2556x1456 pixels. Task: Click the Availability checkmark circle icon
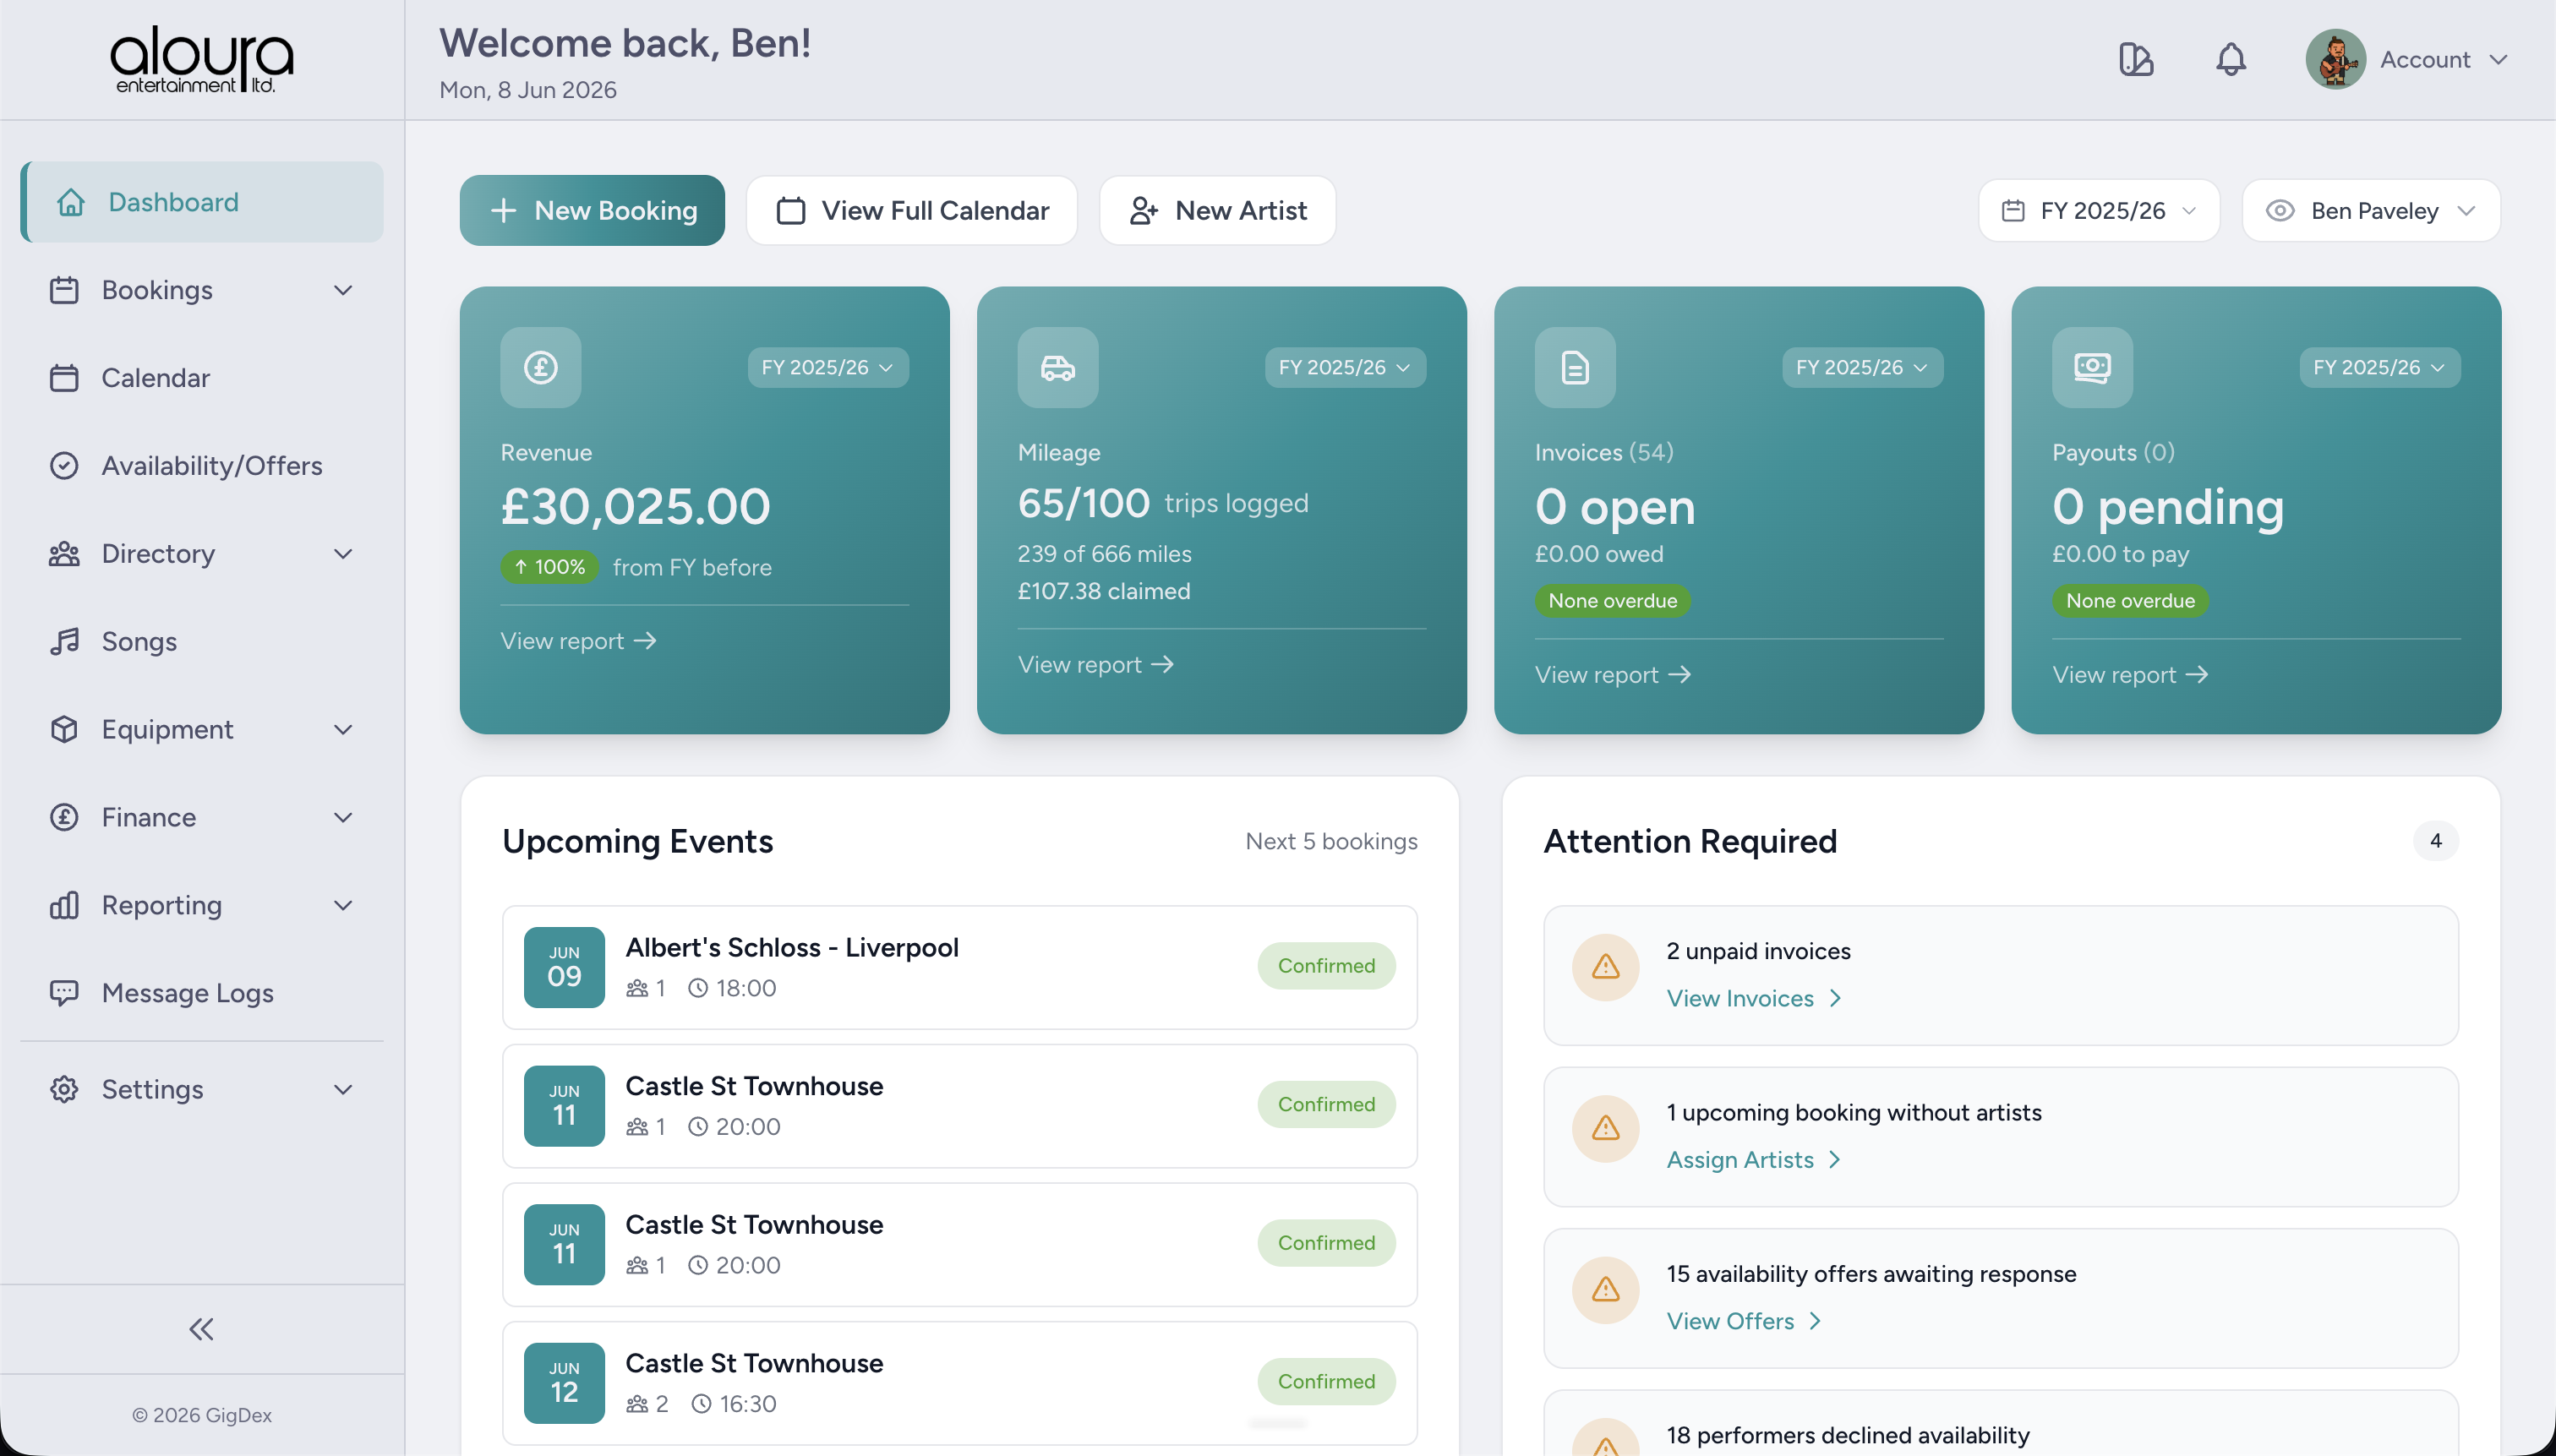click(x=64, y=466)
